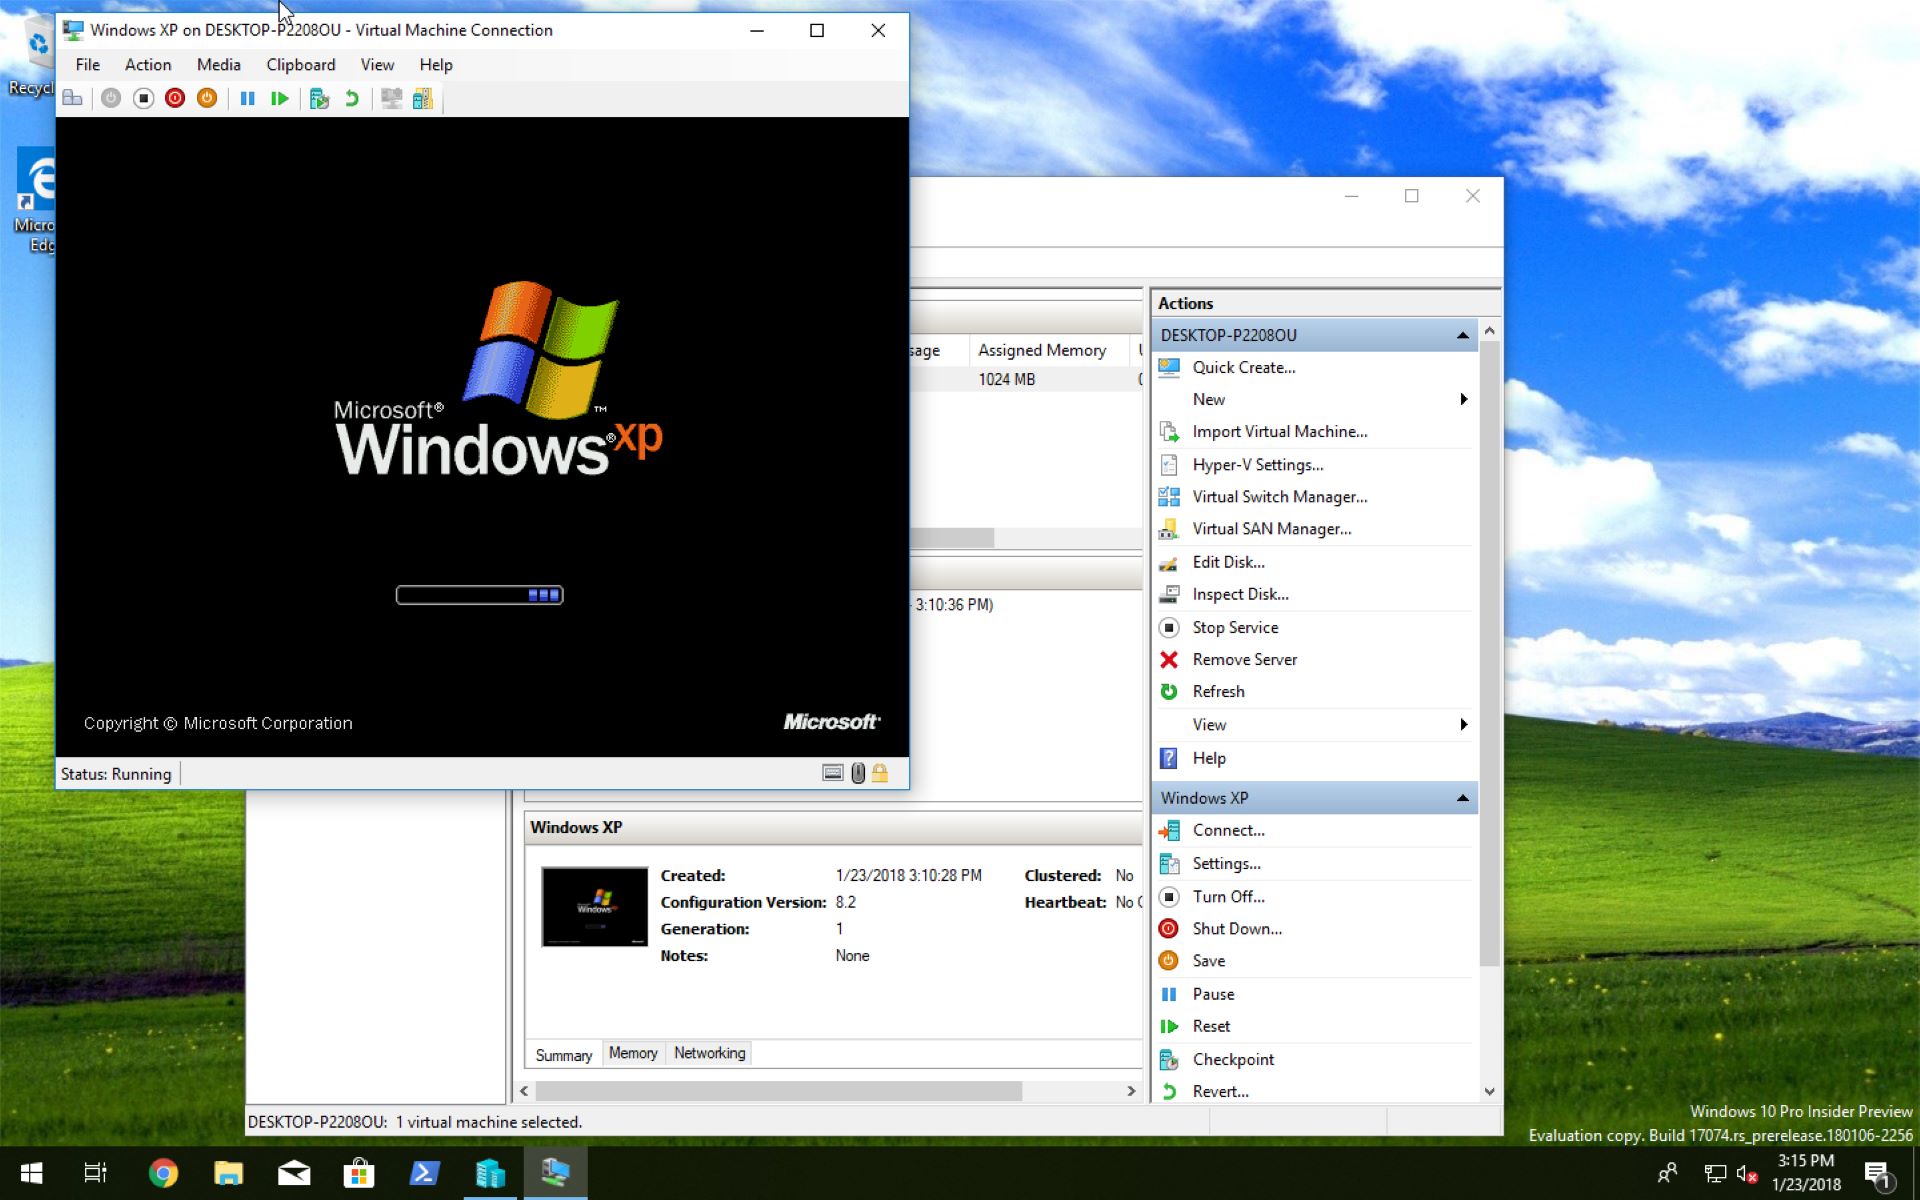Click the Shut Down VM button in Actions

[1237, 928]
